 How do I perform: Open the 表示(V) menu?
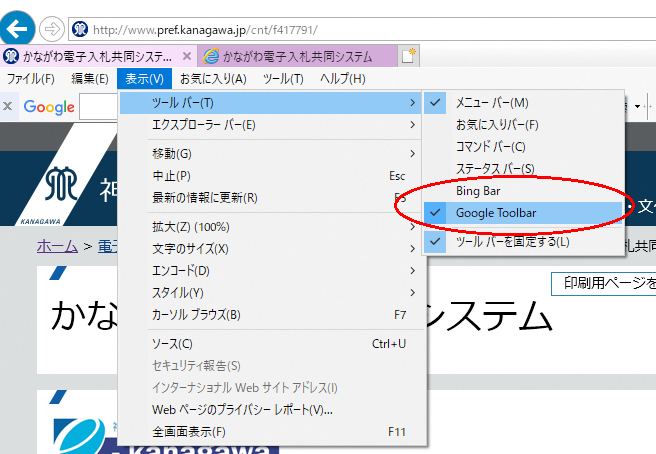tap(144, 79)
